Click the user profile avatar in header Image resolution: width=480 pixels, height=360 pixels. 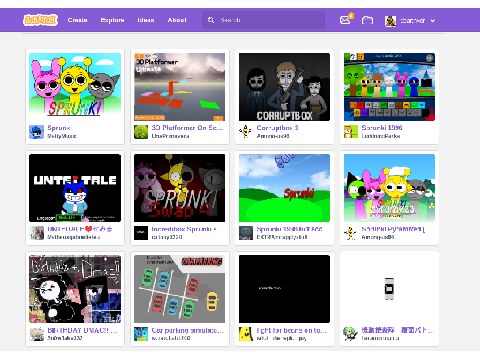coord(390,21)
